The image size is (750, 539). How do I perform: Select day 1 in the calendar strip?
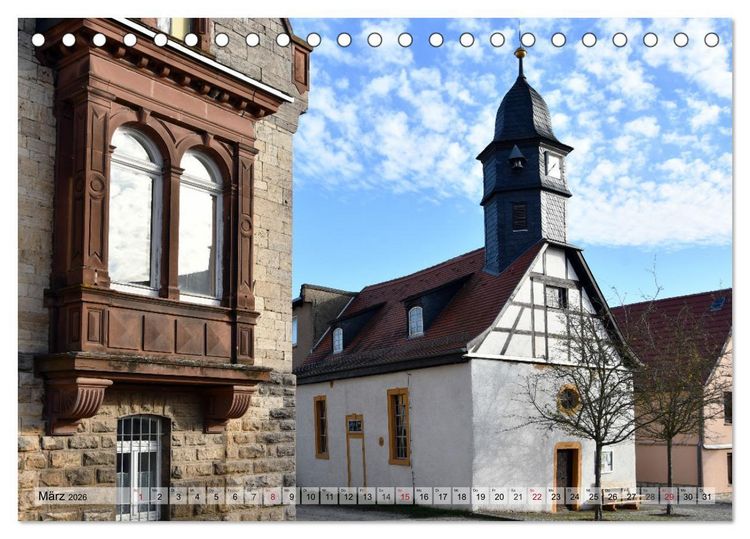click(141, 496)
